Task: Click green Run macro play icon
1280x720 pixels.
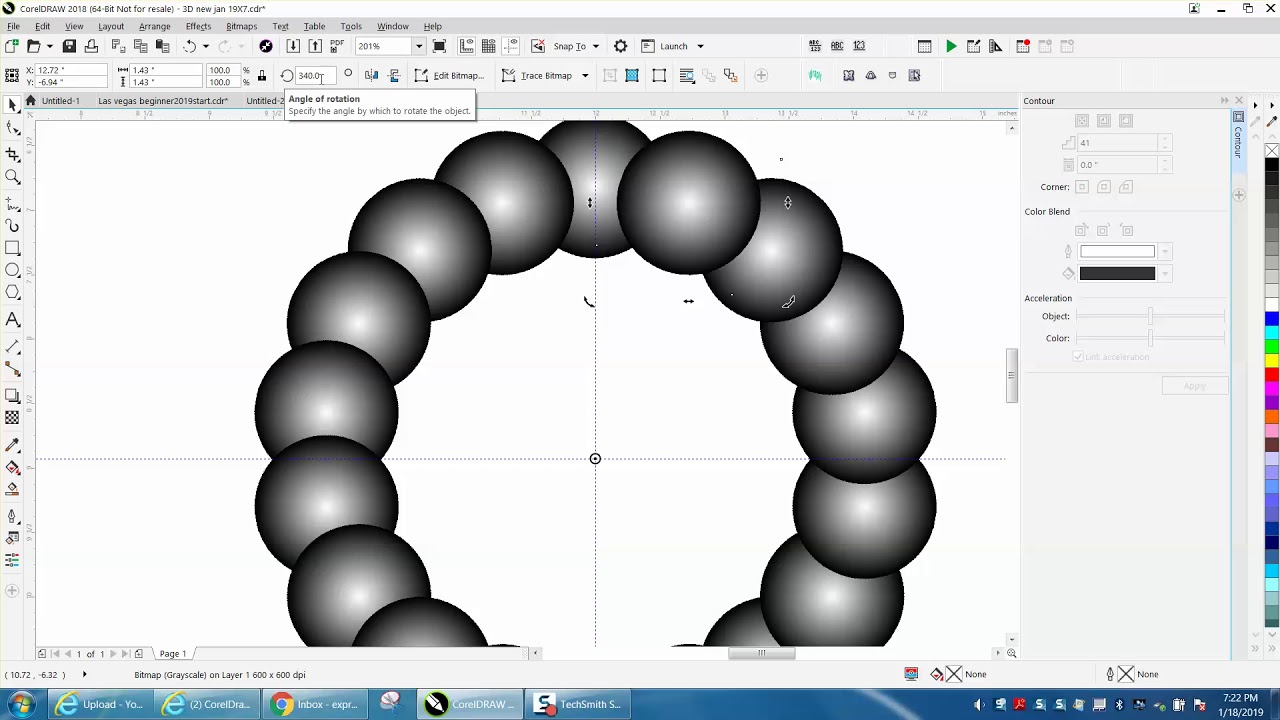Action: pos(951,46)
